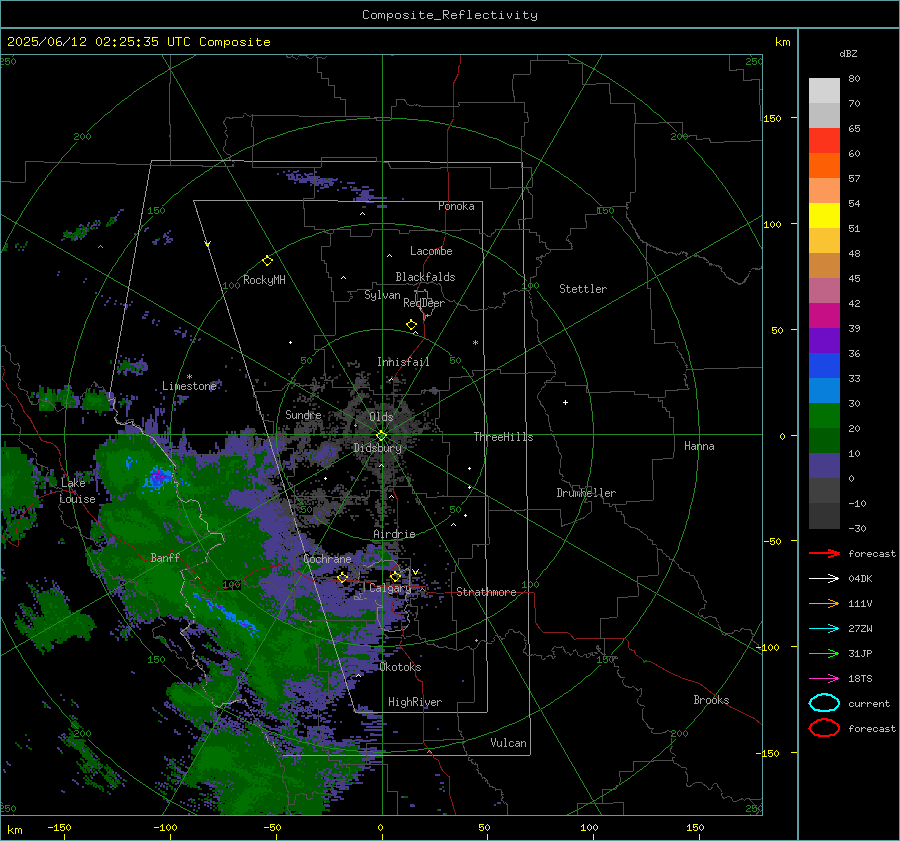This screenshot has width=900, height=841.
Task: Click the white 04DK arrow legend icon
Action: [824, 579]
